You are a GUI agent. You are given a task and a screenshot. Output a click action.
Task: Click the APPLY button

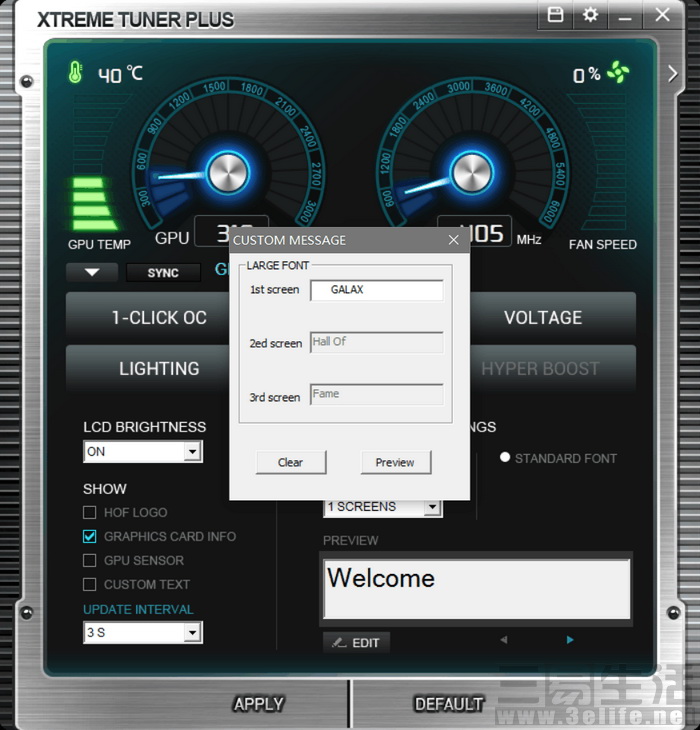pyautogui.click(x=258, y=704)
